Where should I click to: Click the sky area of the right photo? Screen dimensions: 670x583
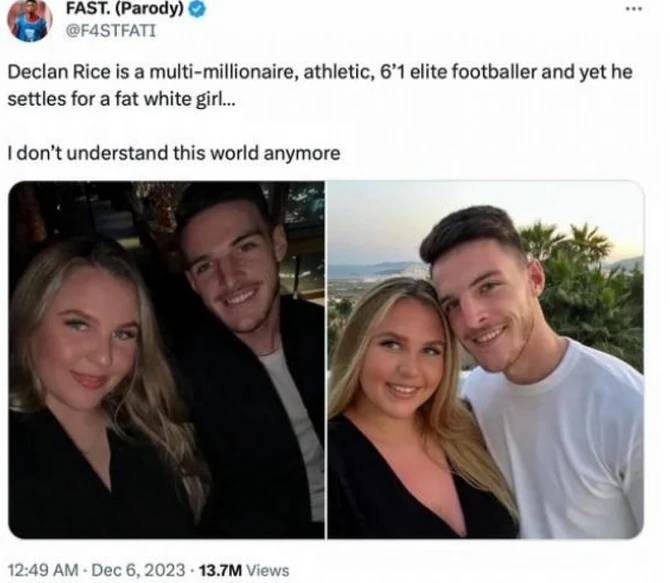click(x=400, y=220)
